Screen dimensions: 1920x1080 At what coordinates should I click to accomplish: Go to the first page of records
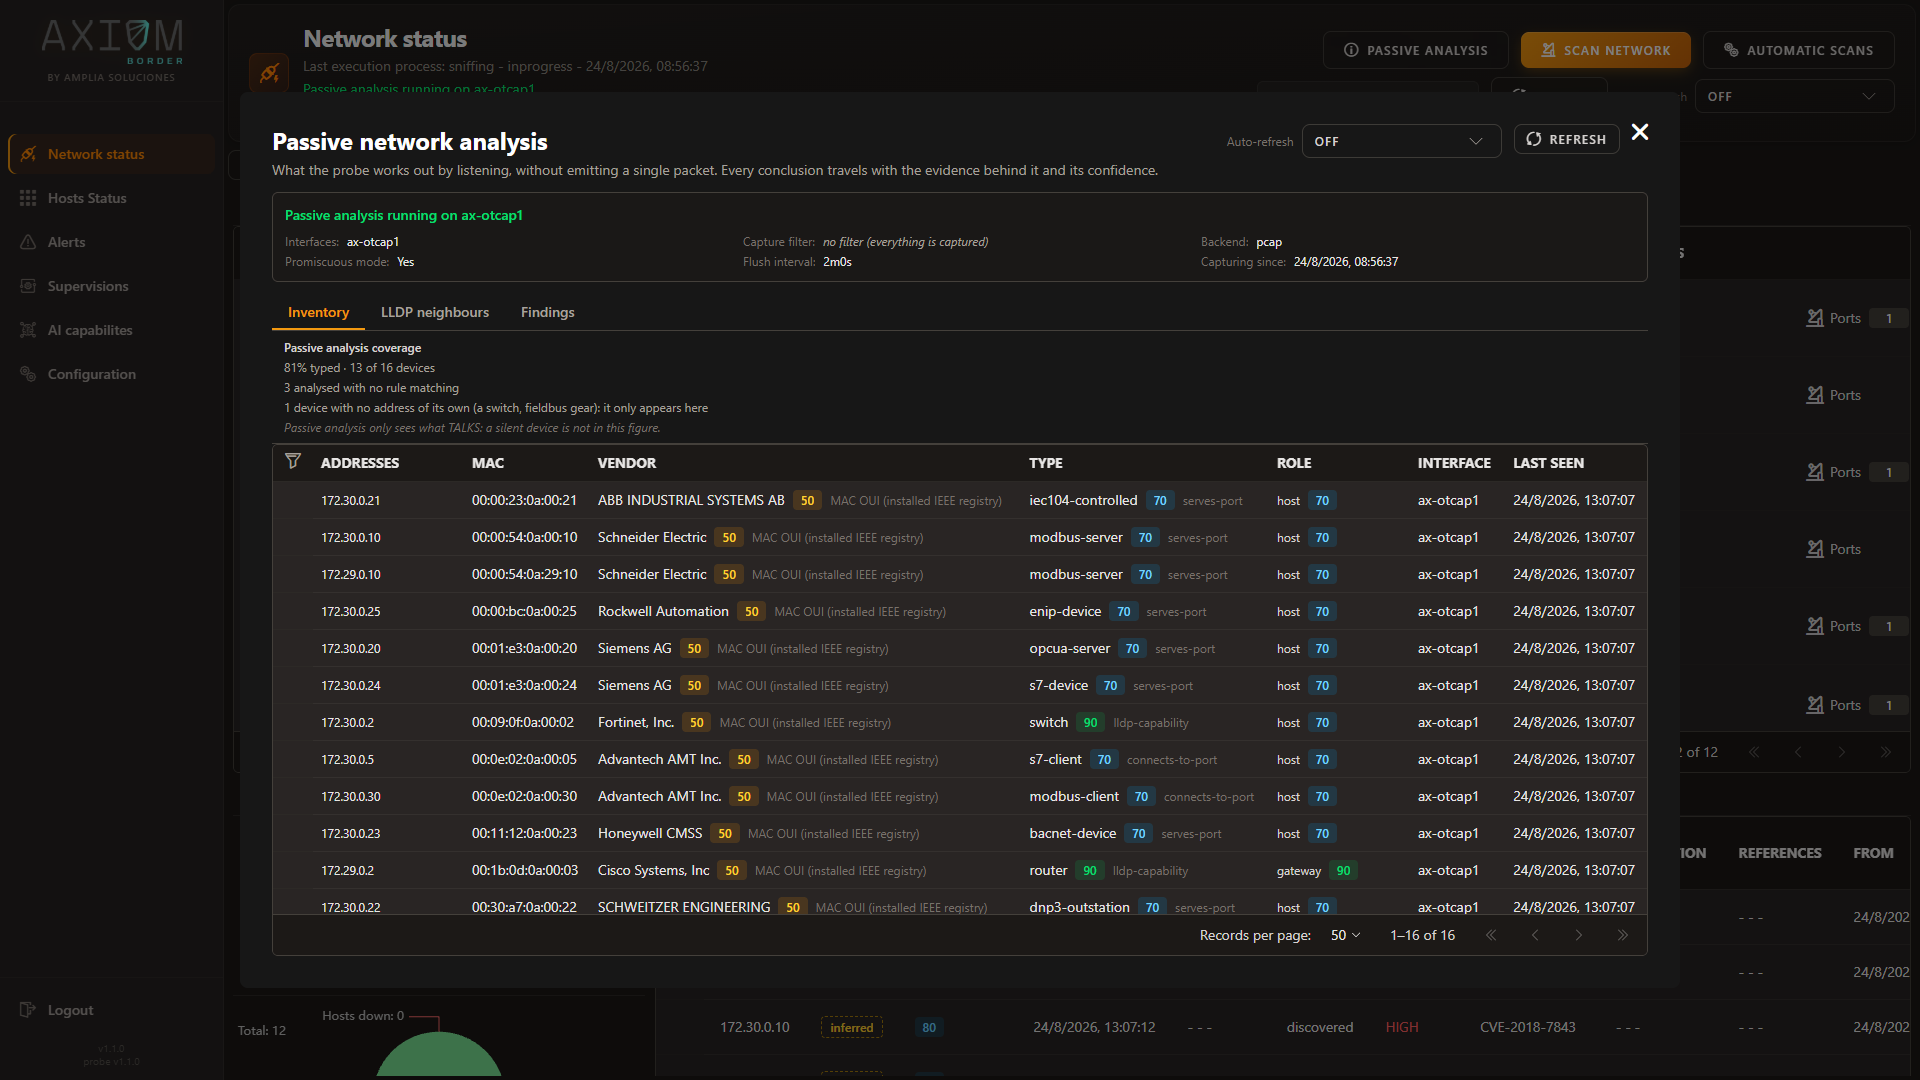[1491, 935]
